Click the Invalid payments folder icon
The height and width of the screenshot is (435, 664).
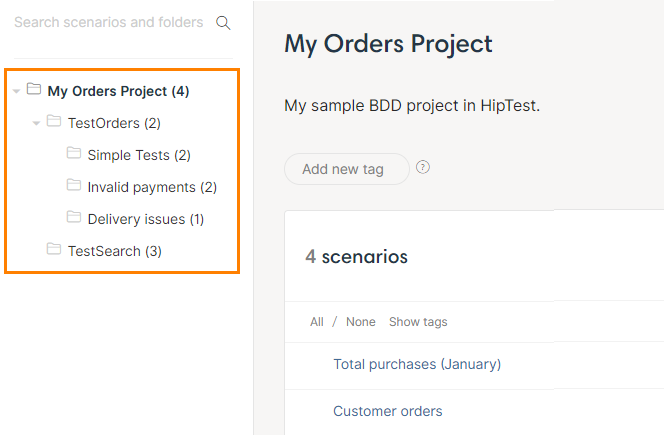[x=74, y=186]
